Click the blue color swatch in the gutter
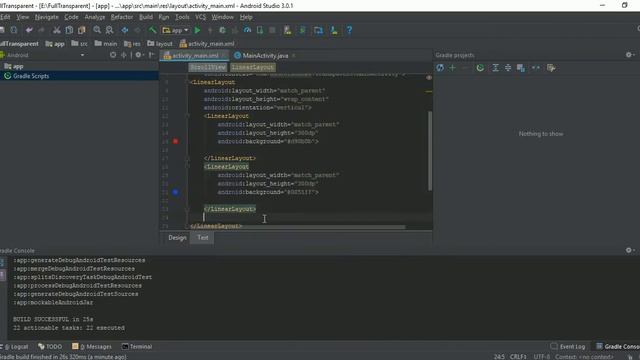Viewport: 640px width, 360px height. [x=176, y=192]
